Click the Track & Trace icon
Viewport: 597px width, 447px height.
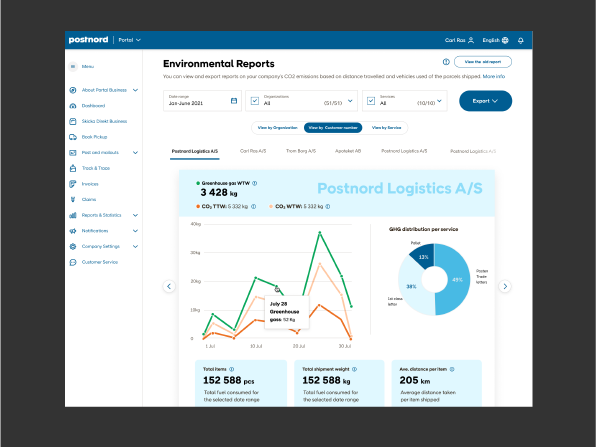tap(73, 168)
